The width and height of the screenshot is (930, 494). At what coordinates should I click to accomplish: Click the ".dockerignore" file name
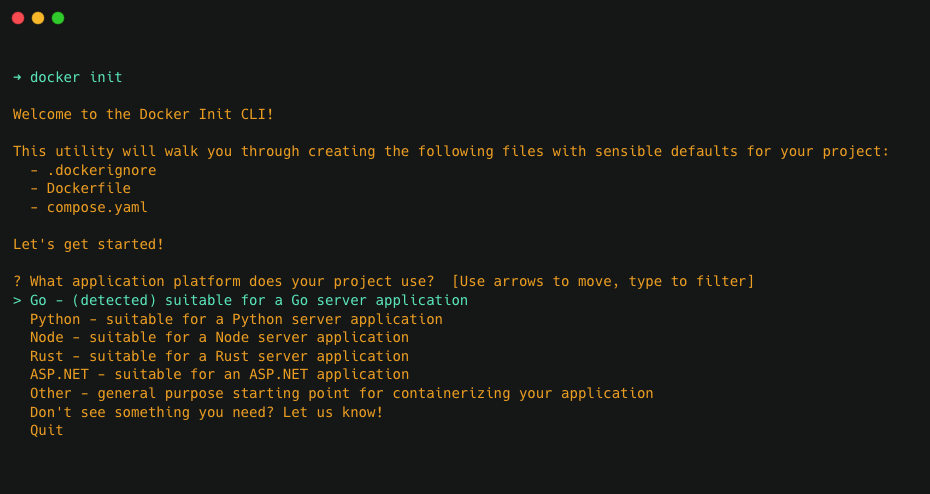pos(101,170)
